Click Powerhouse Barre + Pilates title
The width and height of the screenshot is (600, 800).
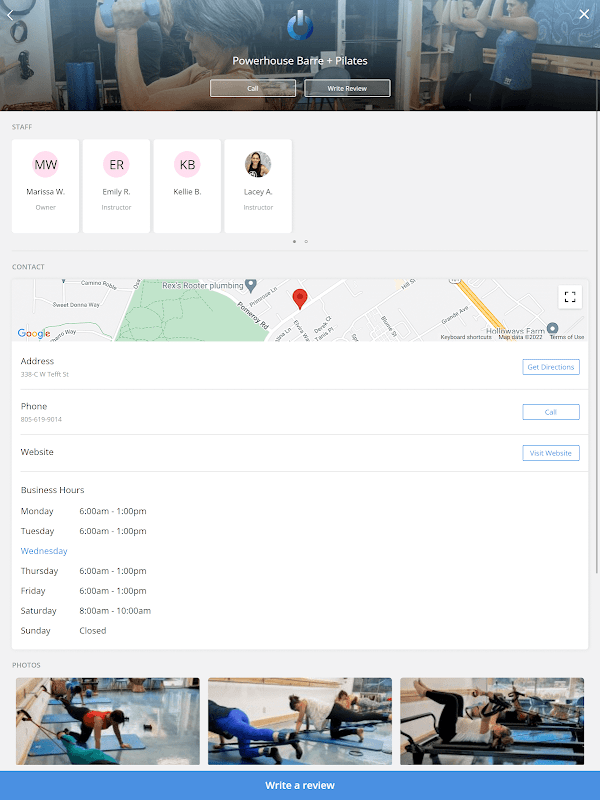[x=300, y=61]
